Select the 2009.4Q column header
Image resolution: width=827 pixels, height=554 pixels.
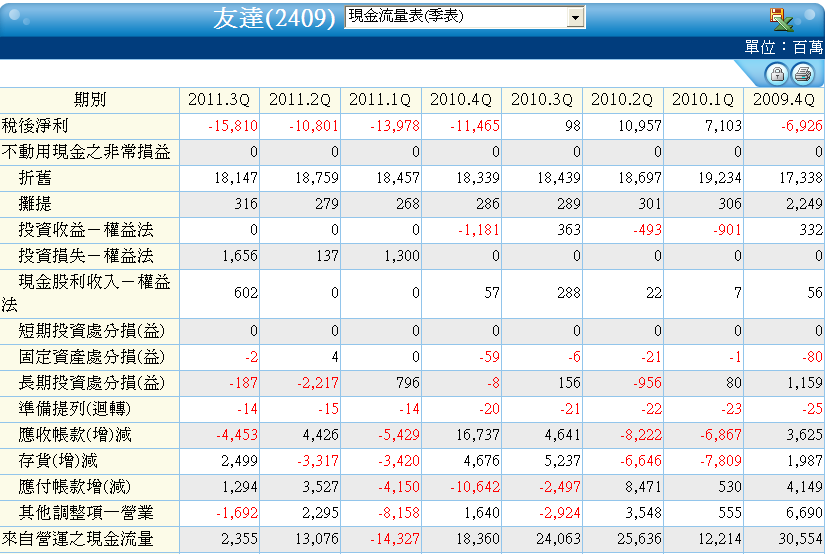[784, 100]
